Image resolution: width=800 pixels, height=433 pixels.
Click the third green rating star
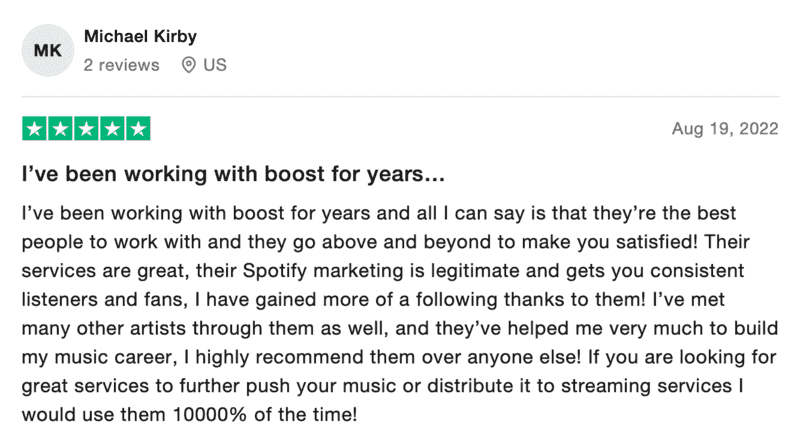click(x=86, y=129)
